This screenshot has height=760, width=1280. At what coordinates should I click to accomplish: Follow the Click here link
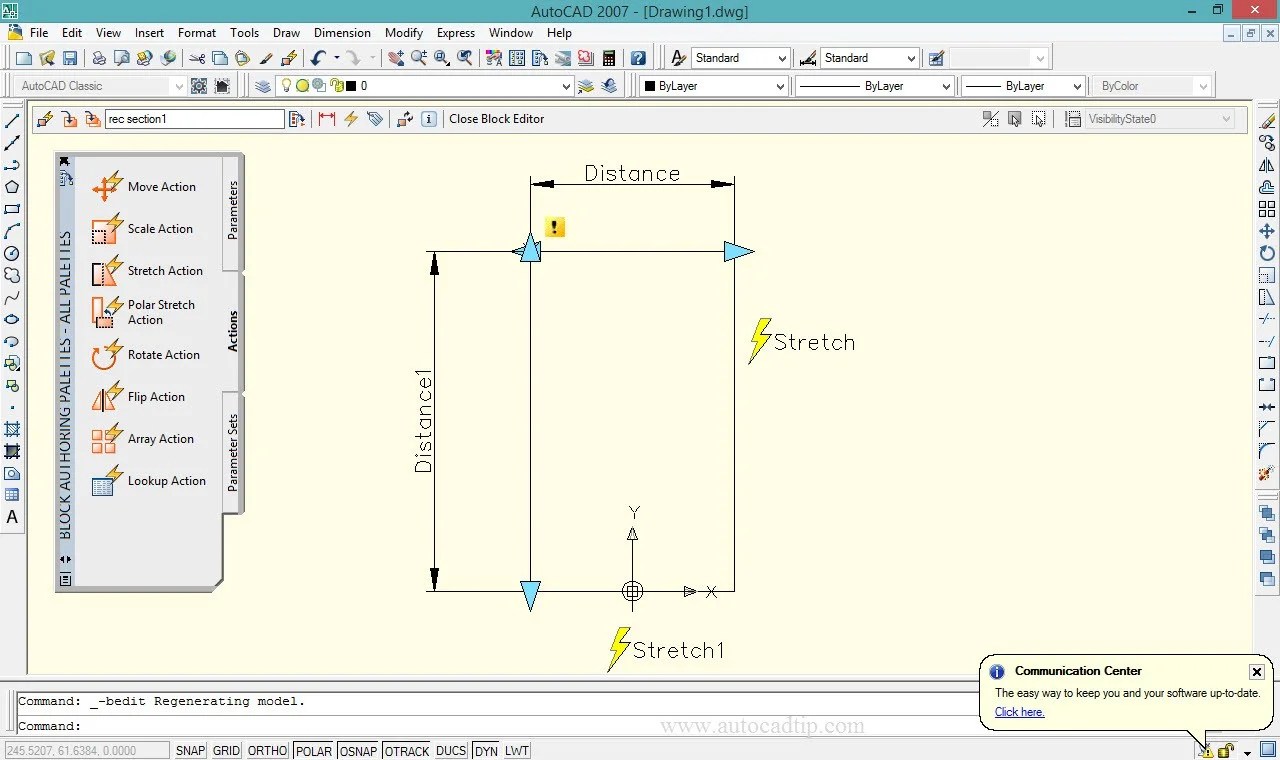click(1020, 712)
